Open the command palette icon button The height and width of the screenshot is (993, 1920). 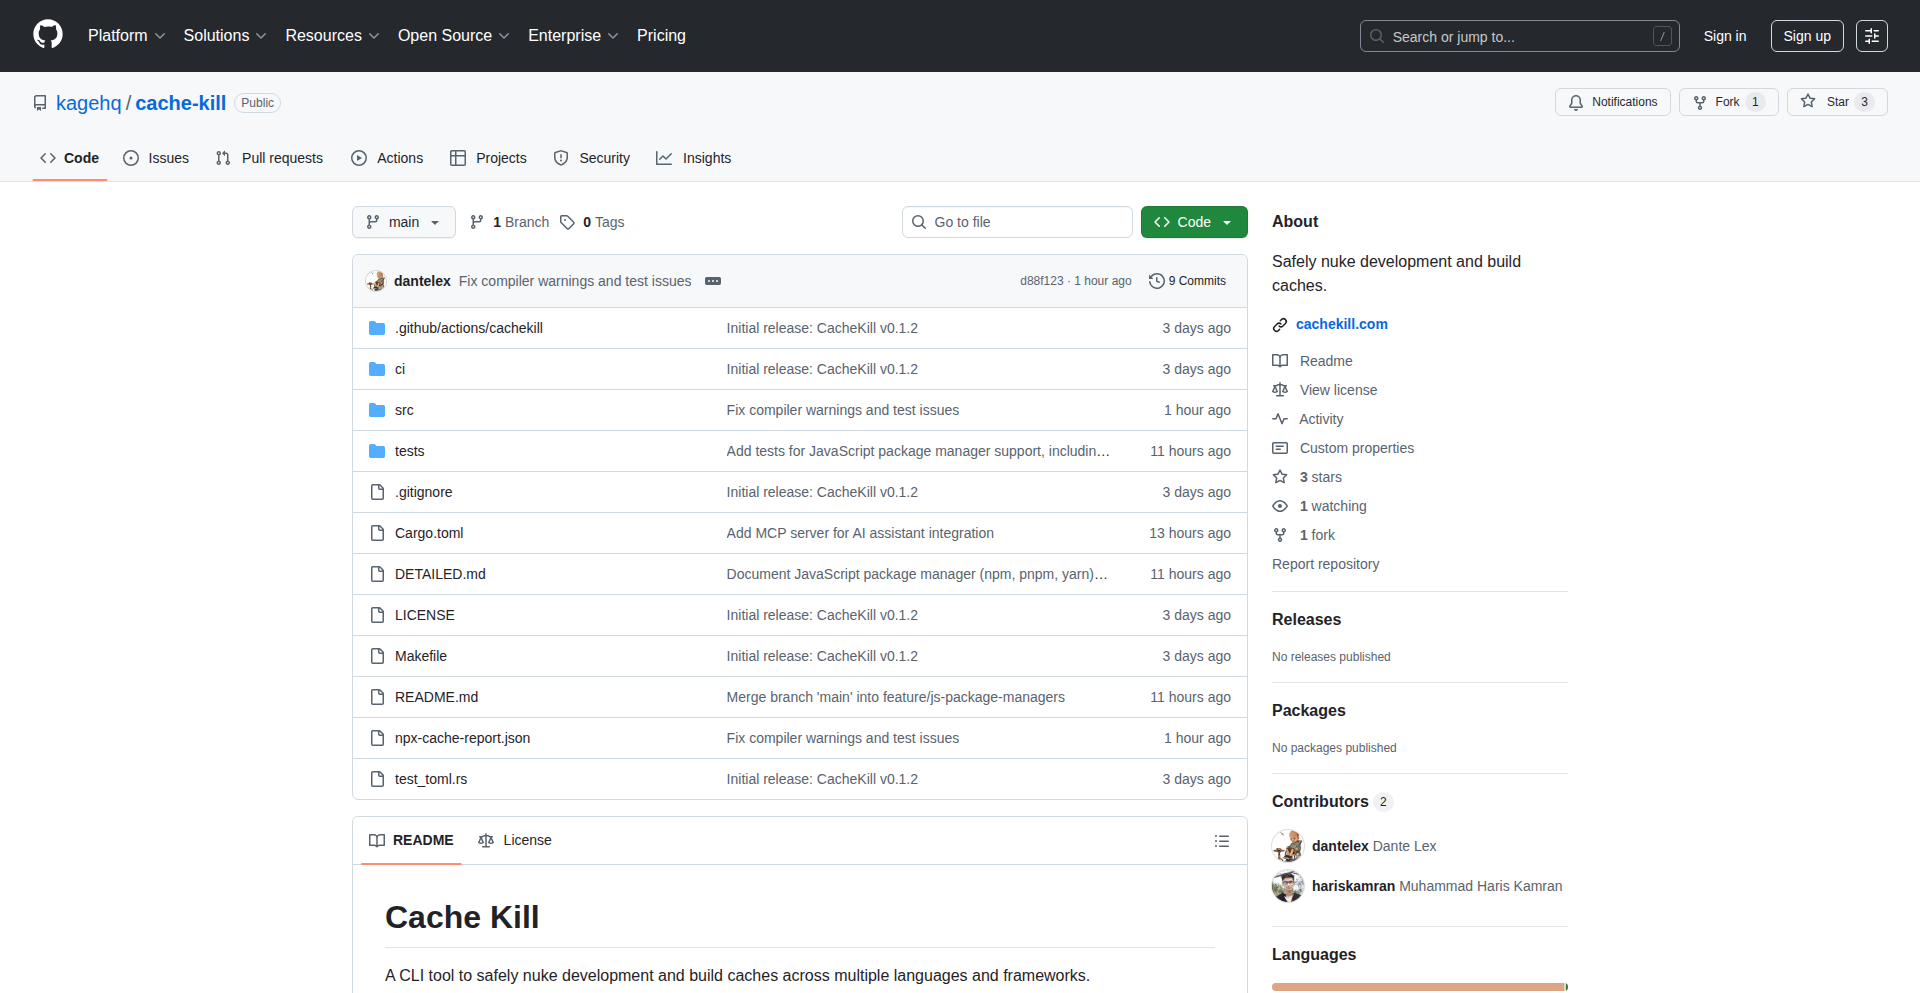[1871, 36]
